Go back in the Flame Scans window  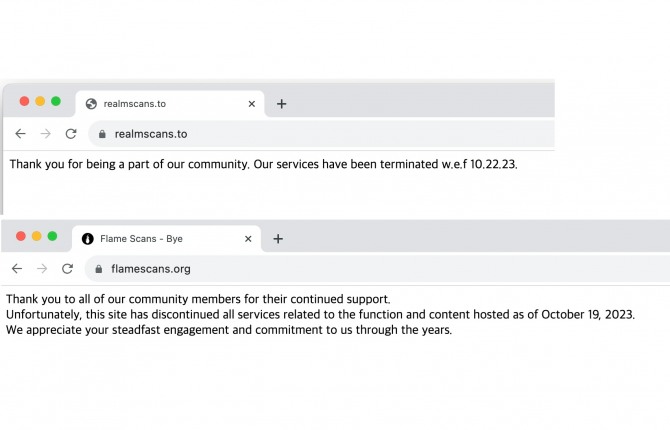click(17, 269)
